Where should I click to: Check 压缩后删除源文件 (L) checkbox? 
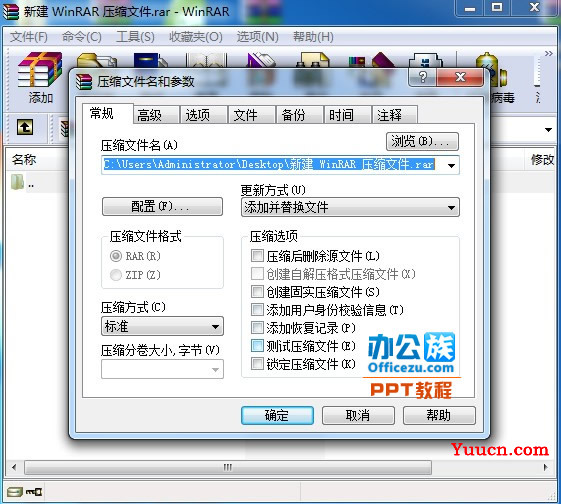coord(257,255)
